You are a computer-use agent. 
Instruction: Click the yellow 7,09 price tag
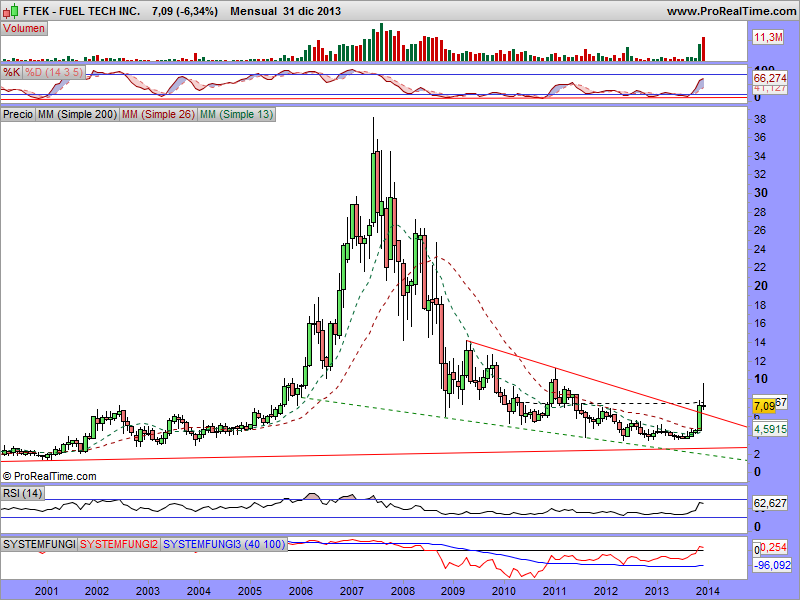point(764,406)
